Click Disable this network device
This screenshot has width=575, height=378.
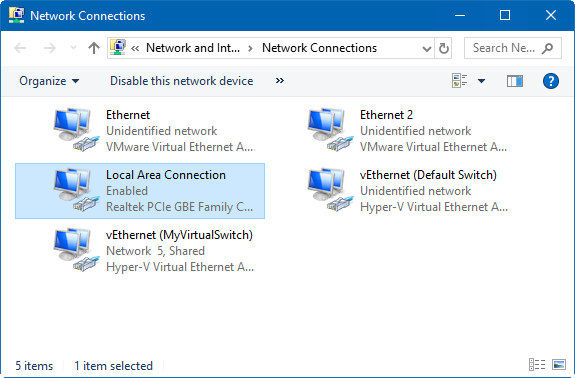[182, 81]
